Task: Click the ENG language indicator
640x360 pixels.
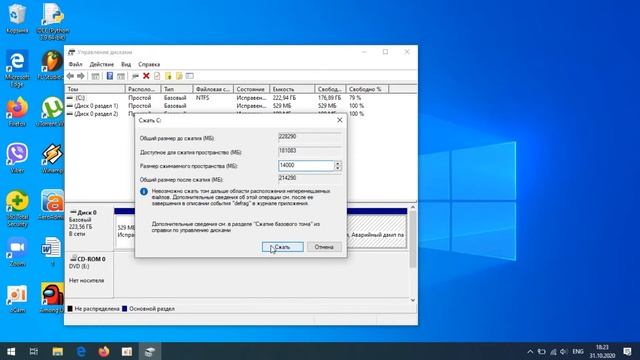Action: [x=578, y=351]
